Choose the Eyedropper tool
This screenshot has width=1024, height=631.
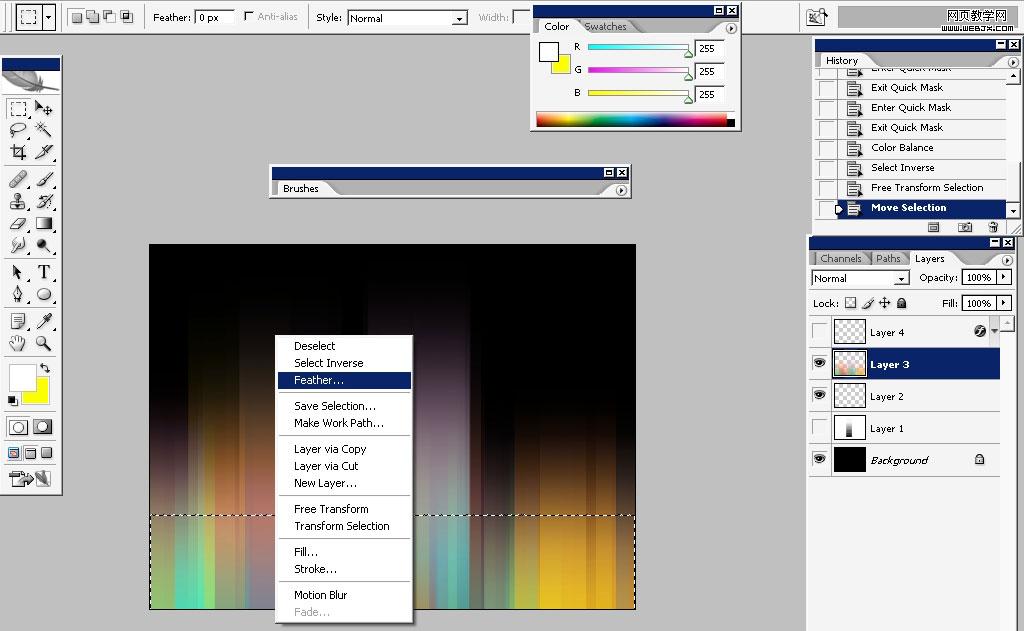(x=44, y=321)
